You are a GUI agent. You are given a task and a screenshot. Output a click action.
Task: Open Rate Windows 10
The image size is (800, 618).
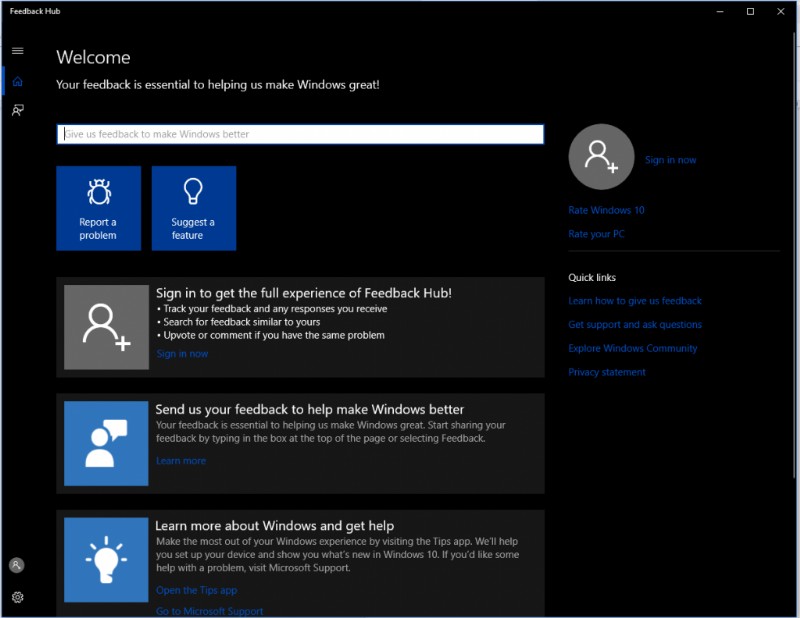coord(605,210)
